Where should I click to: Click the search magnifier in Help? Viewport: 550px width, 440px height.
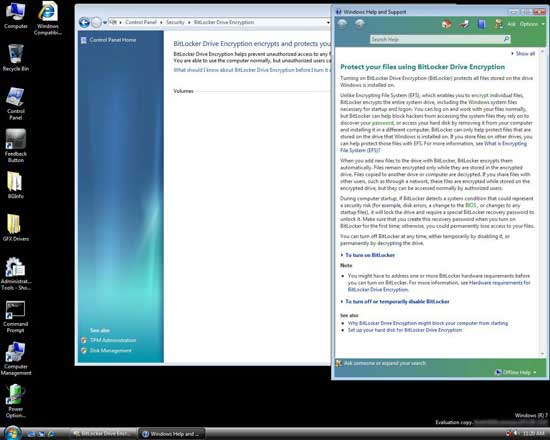coord(506,39)
